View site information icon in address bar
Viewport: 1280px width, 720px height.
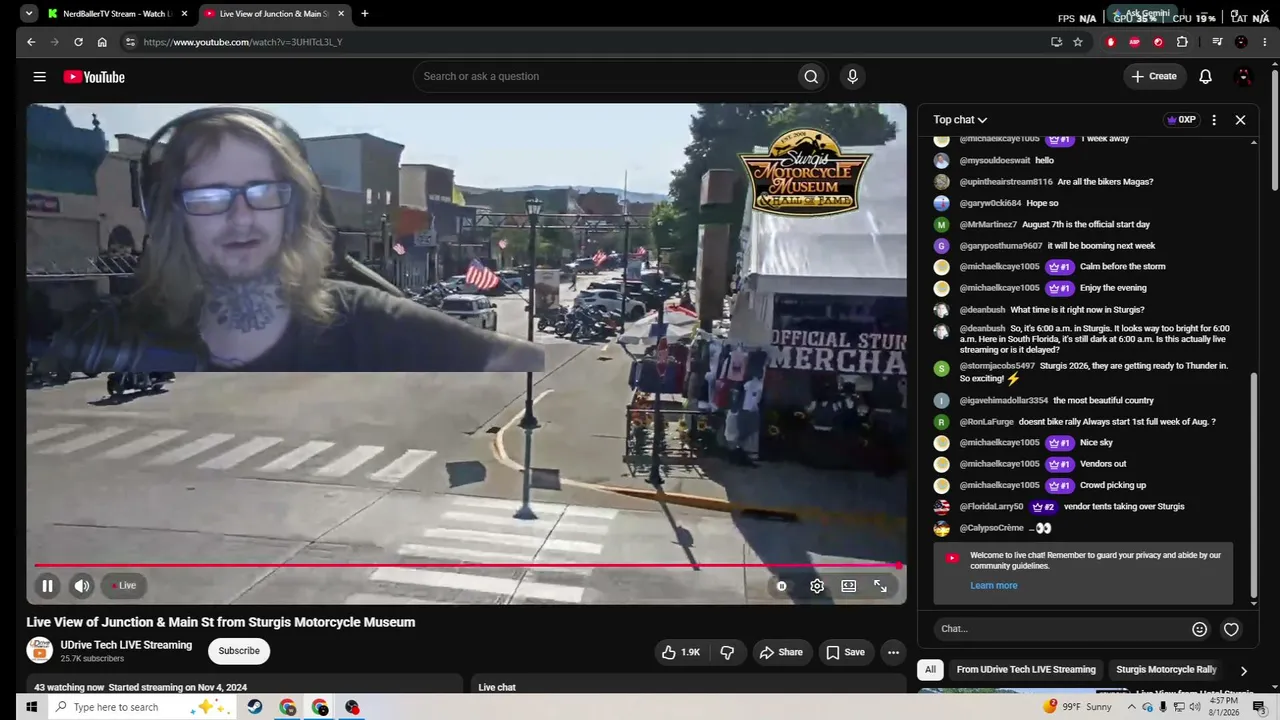(x=129, y=42)
